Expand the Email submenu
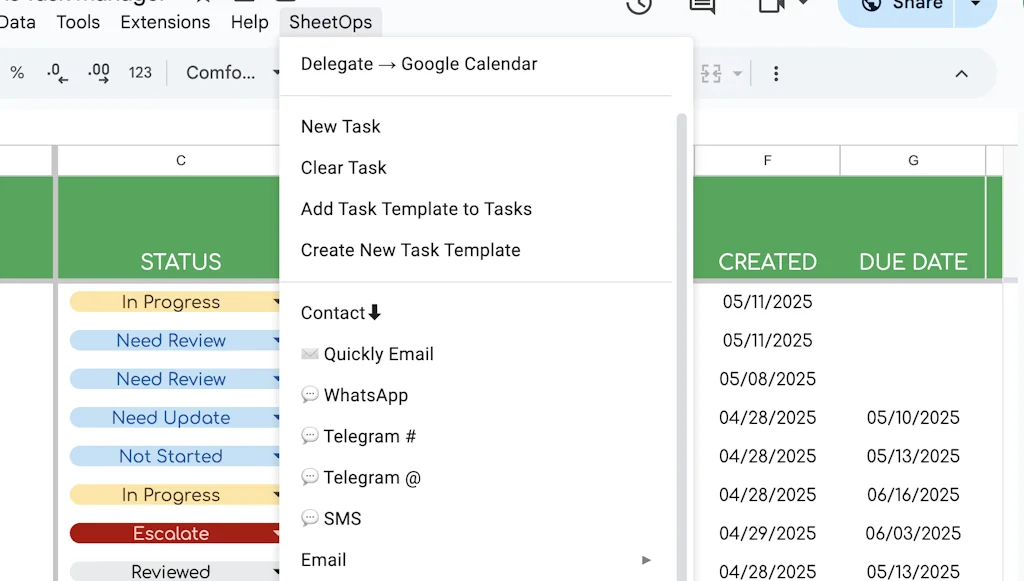 tap(646, 560)
